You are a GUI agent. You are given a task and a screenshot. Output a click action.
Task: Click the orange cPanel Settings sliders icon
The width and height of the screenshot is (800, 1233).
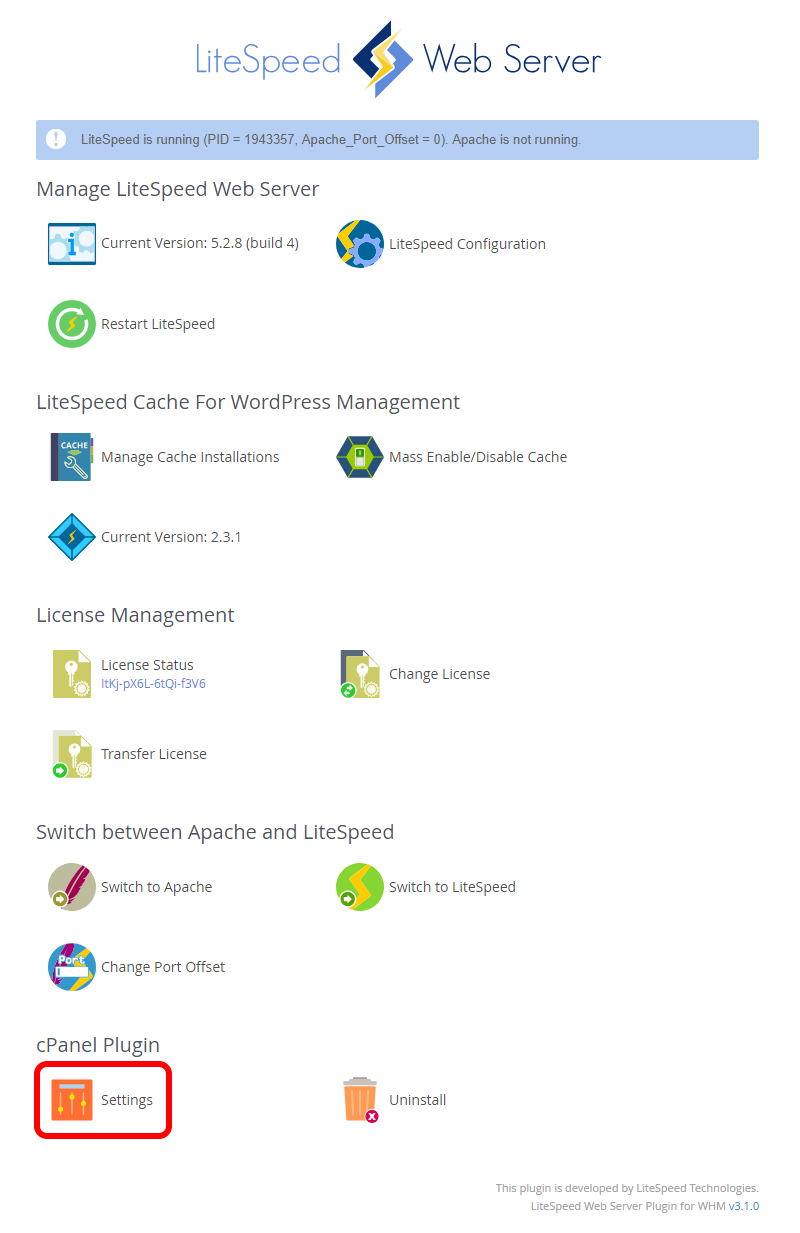pyautogui.click(x=72, y=1100)
